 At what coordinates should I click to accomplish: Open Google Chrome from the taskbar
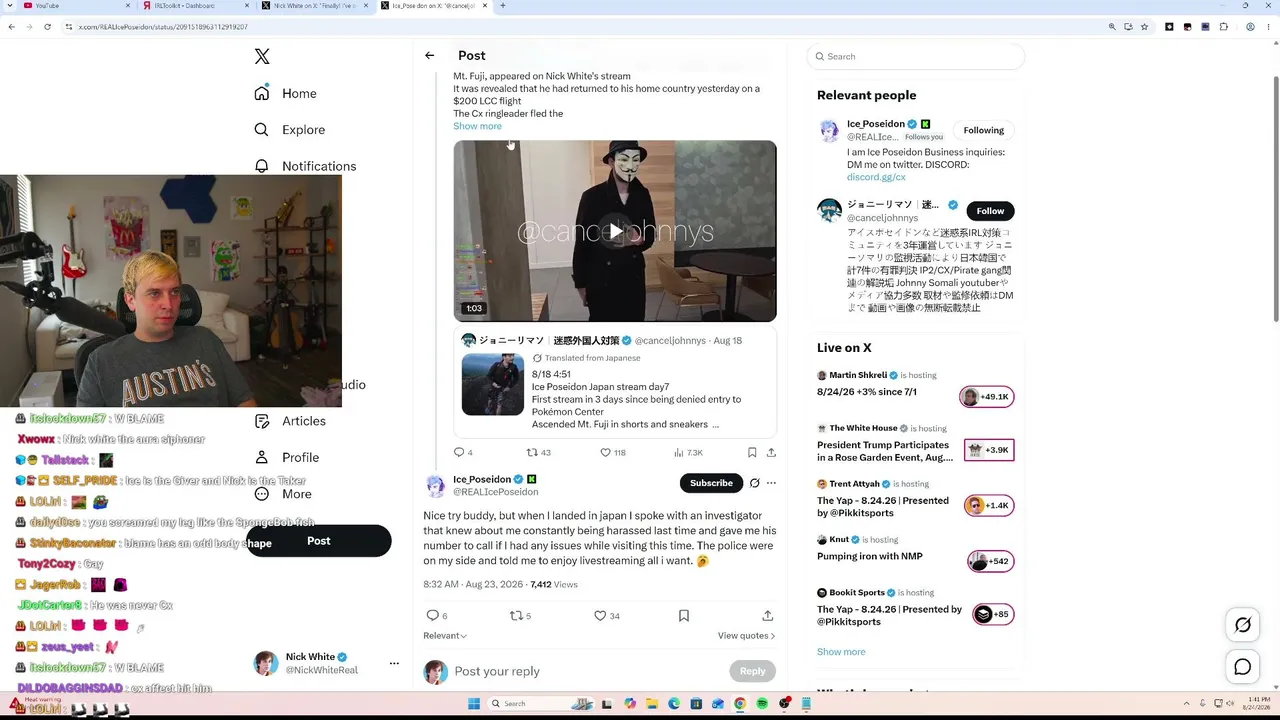pos(740,704)
